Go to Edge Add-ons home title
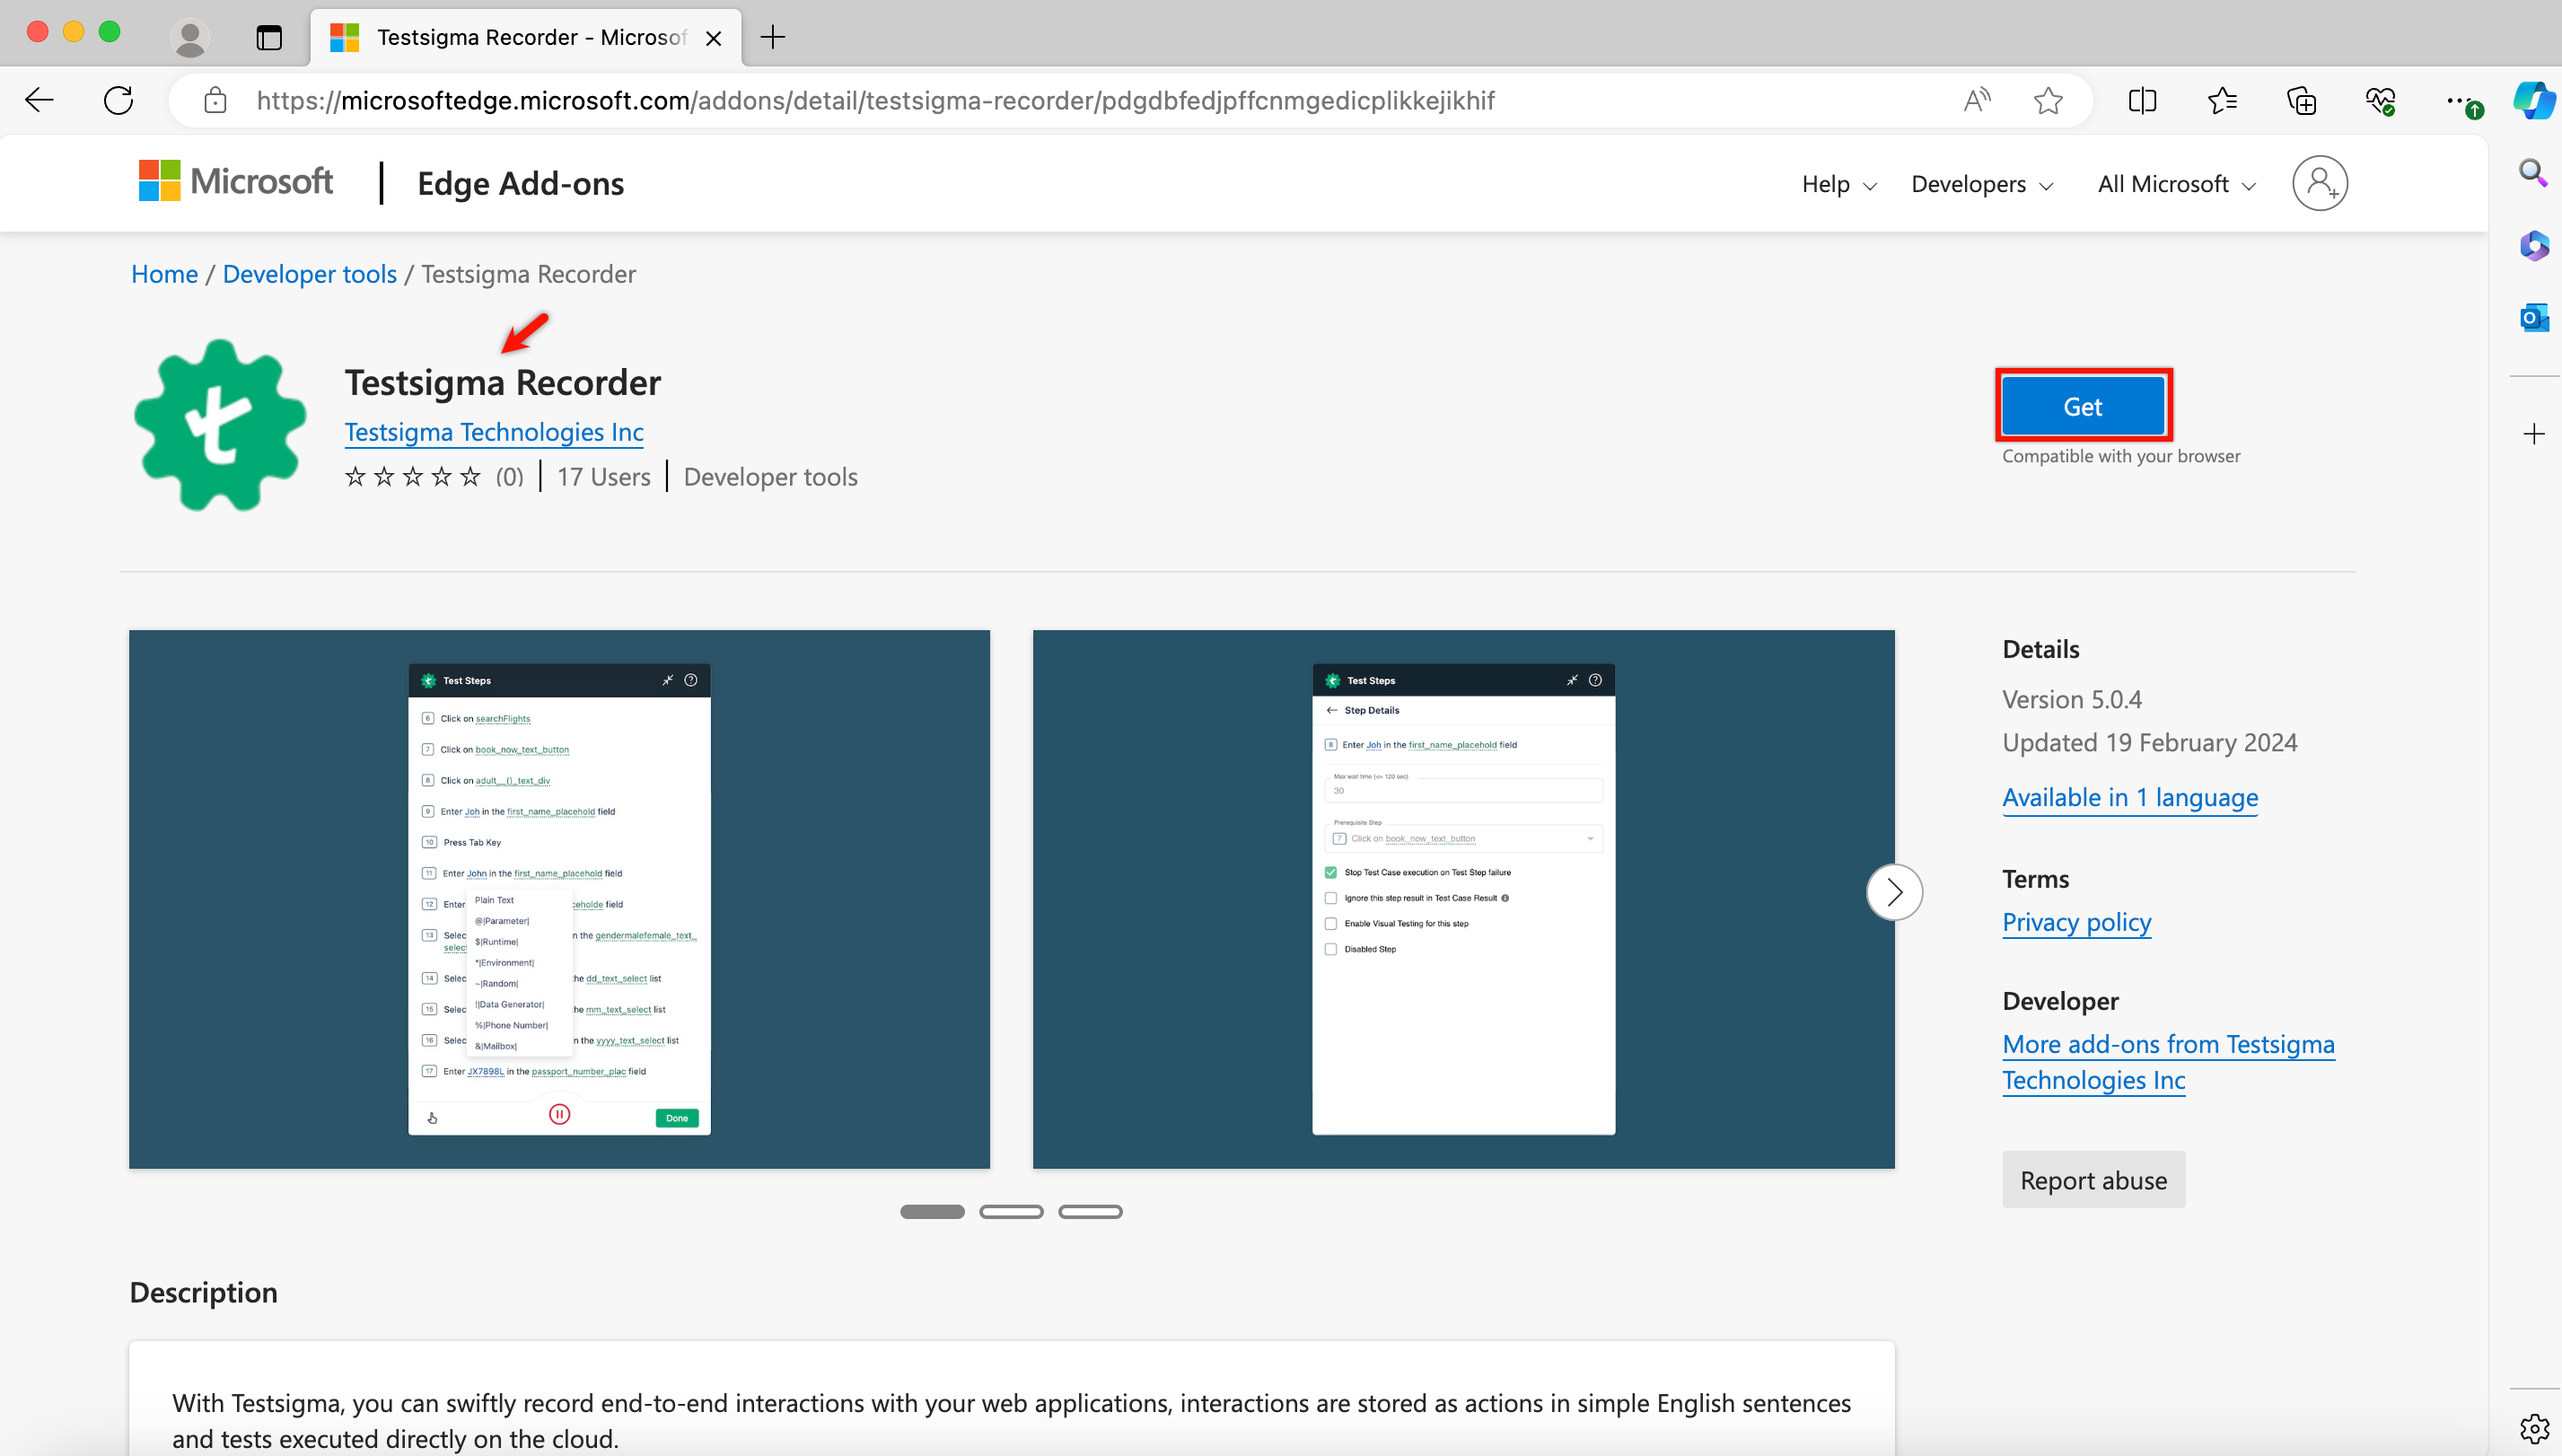Image resolution: width=2562 pixels, height=1456 pixels. coord(520,184)
